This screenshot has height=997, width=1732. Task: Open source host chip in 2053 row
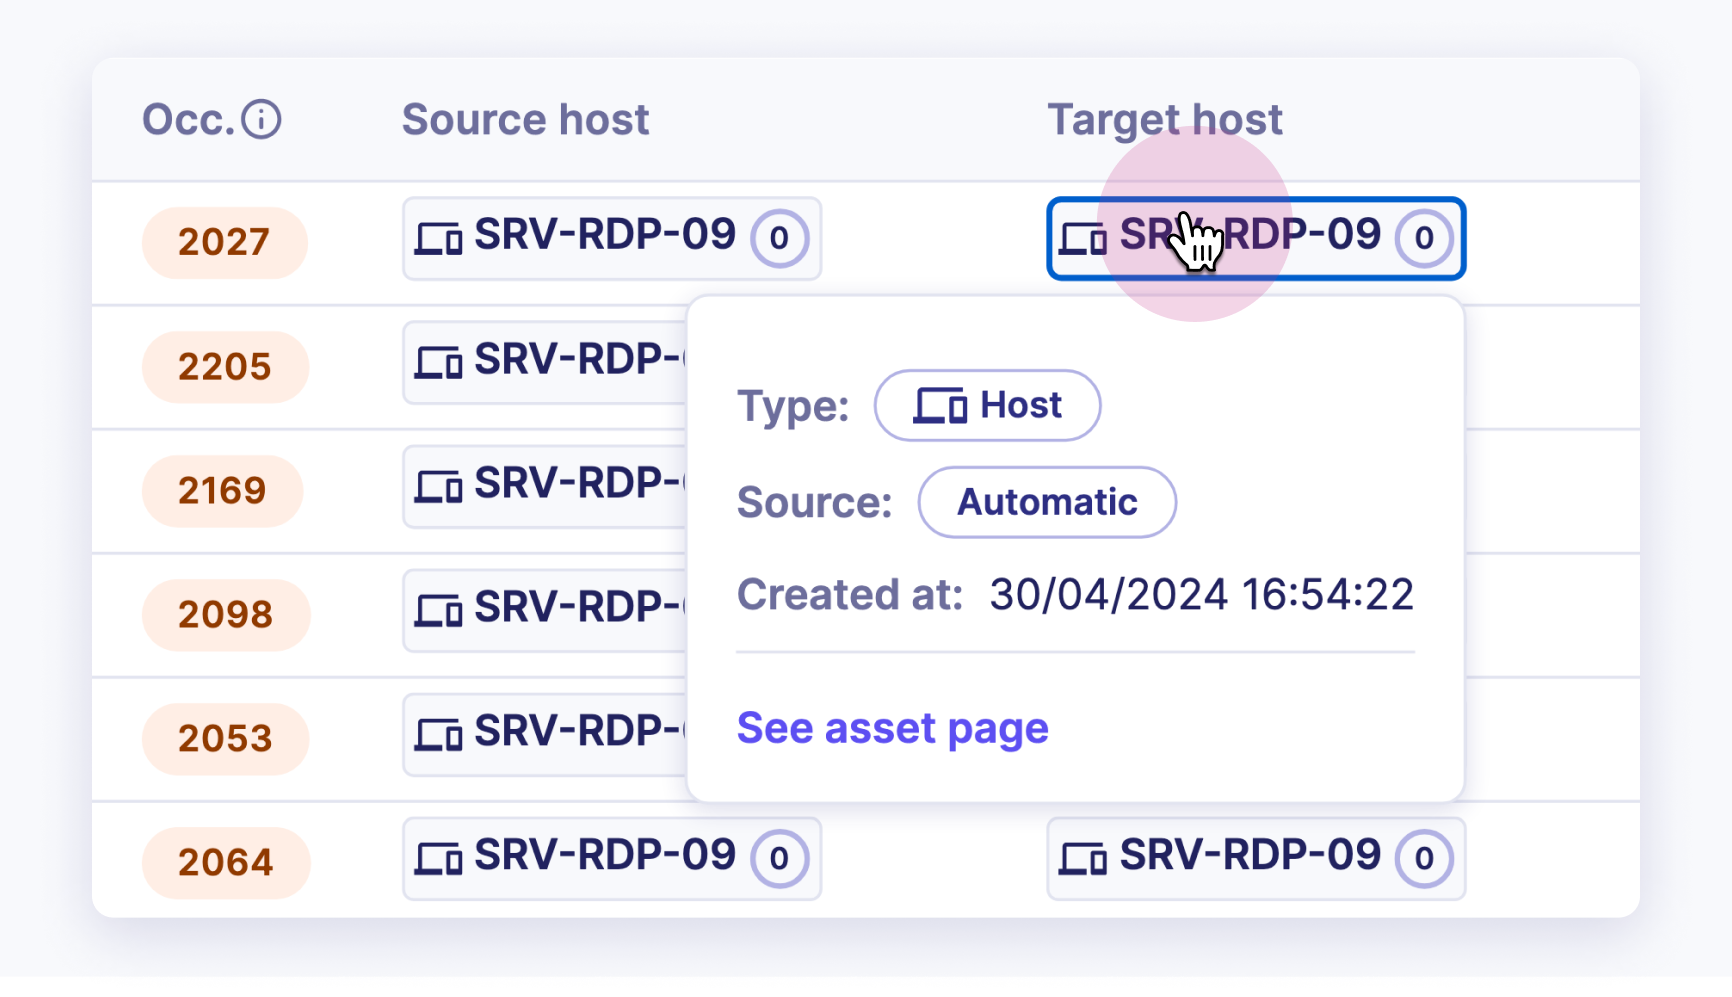click(x=545, y=735)
